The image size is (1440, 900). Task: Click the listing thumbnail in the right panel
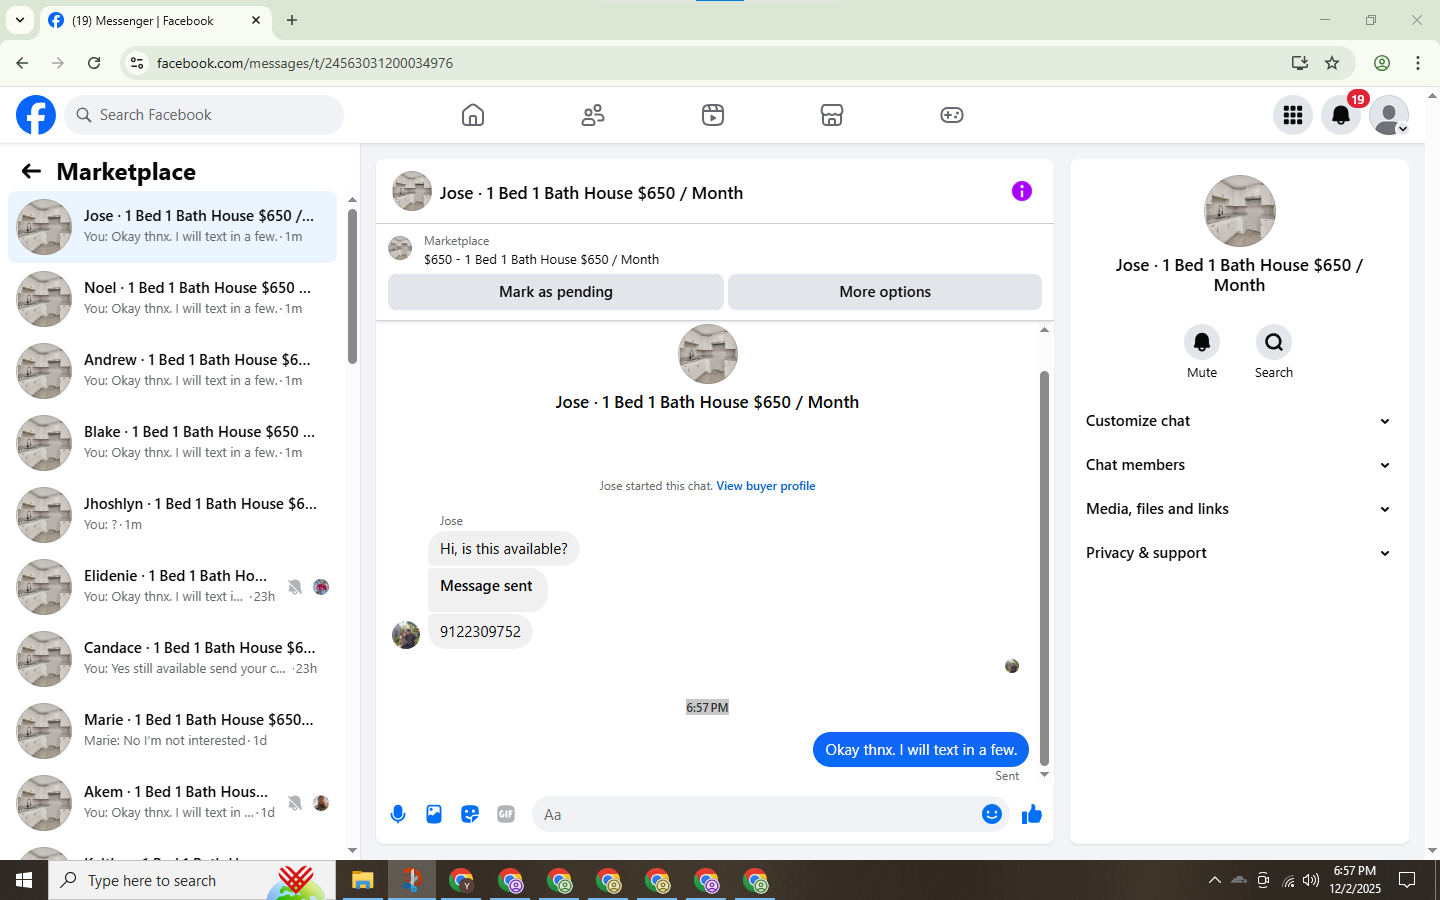tap(1240, 211)
